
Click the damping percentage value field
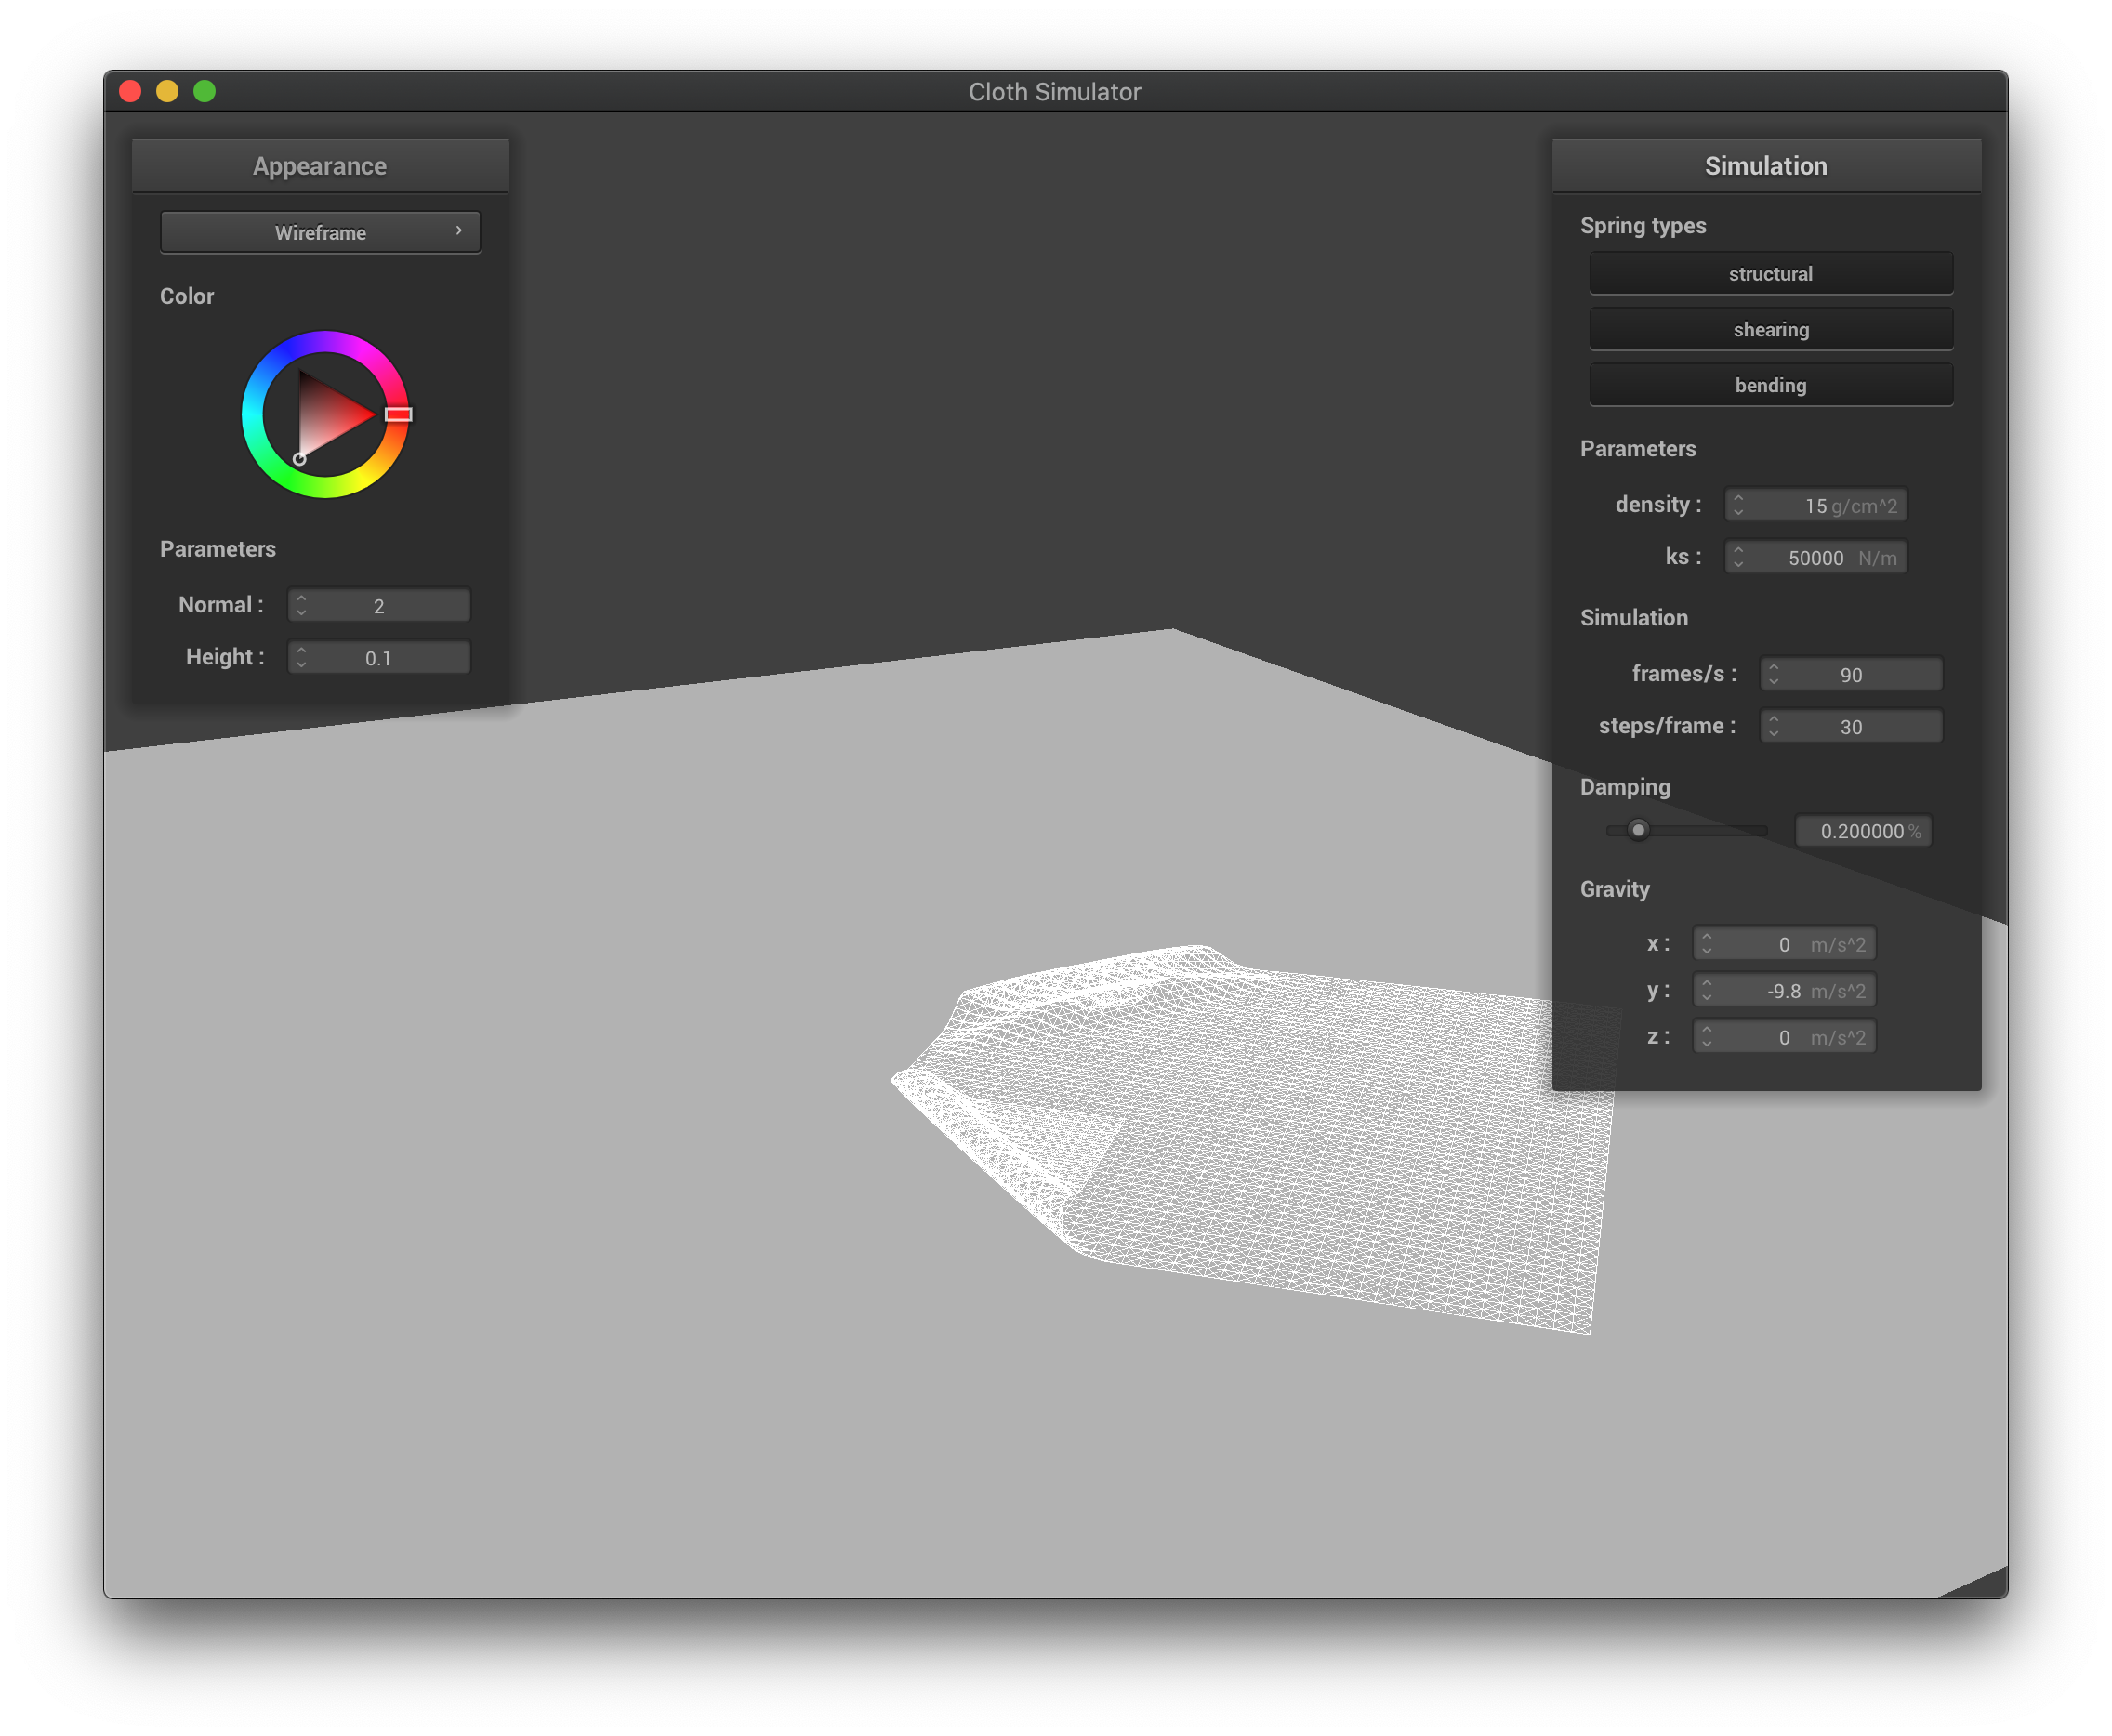coord(1862,831)
